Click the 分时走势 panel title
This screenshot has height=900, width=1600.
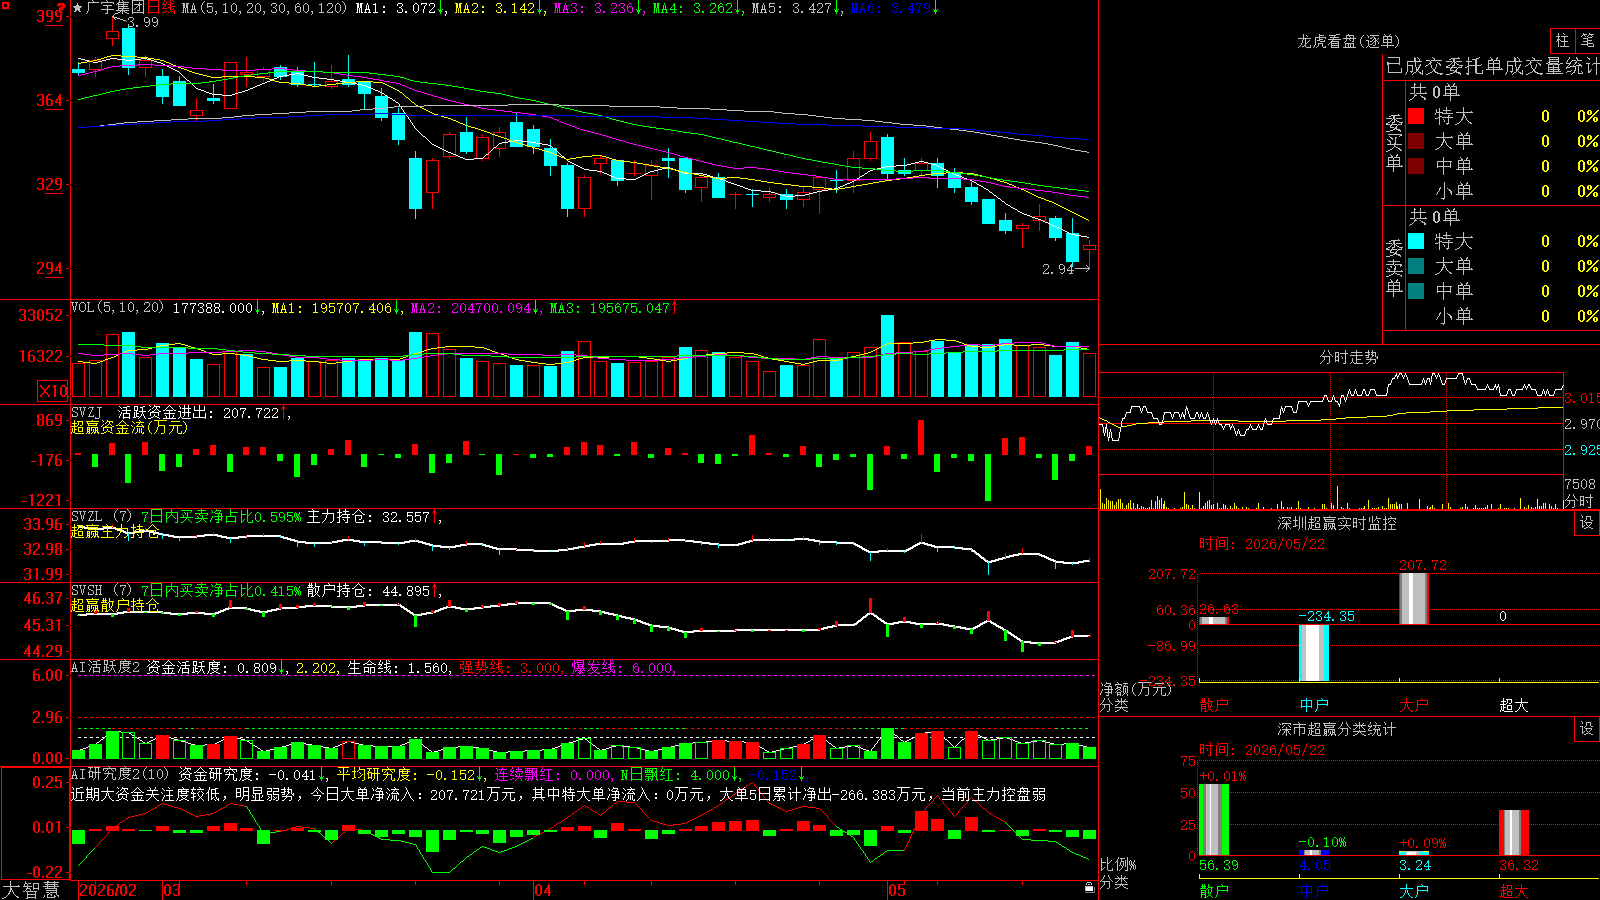[x=1348, y=357]
